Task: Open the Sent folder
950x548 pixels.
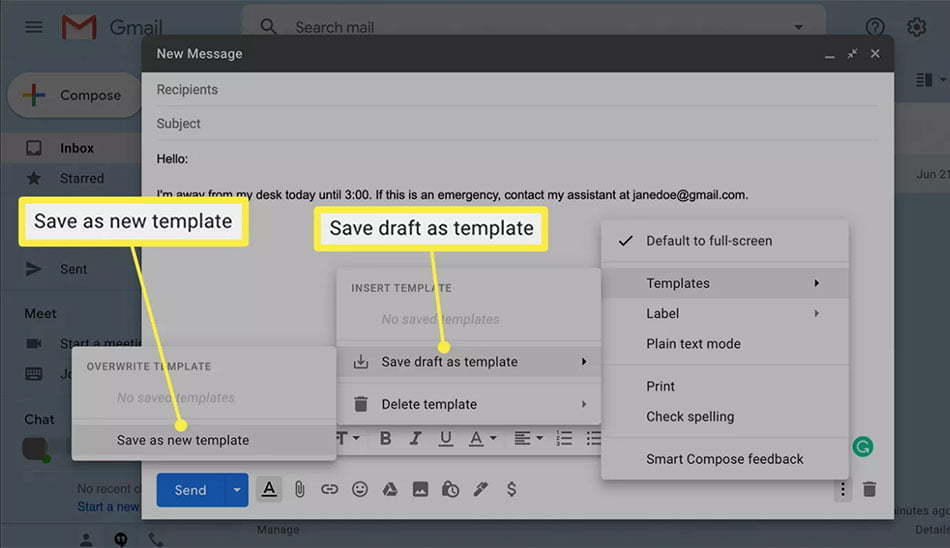Action: 73,269
